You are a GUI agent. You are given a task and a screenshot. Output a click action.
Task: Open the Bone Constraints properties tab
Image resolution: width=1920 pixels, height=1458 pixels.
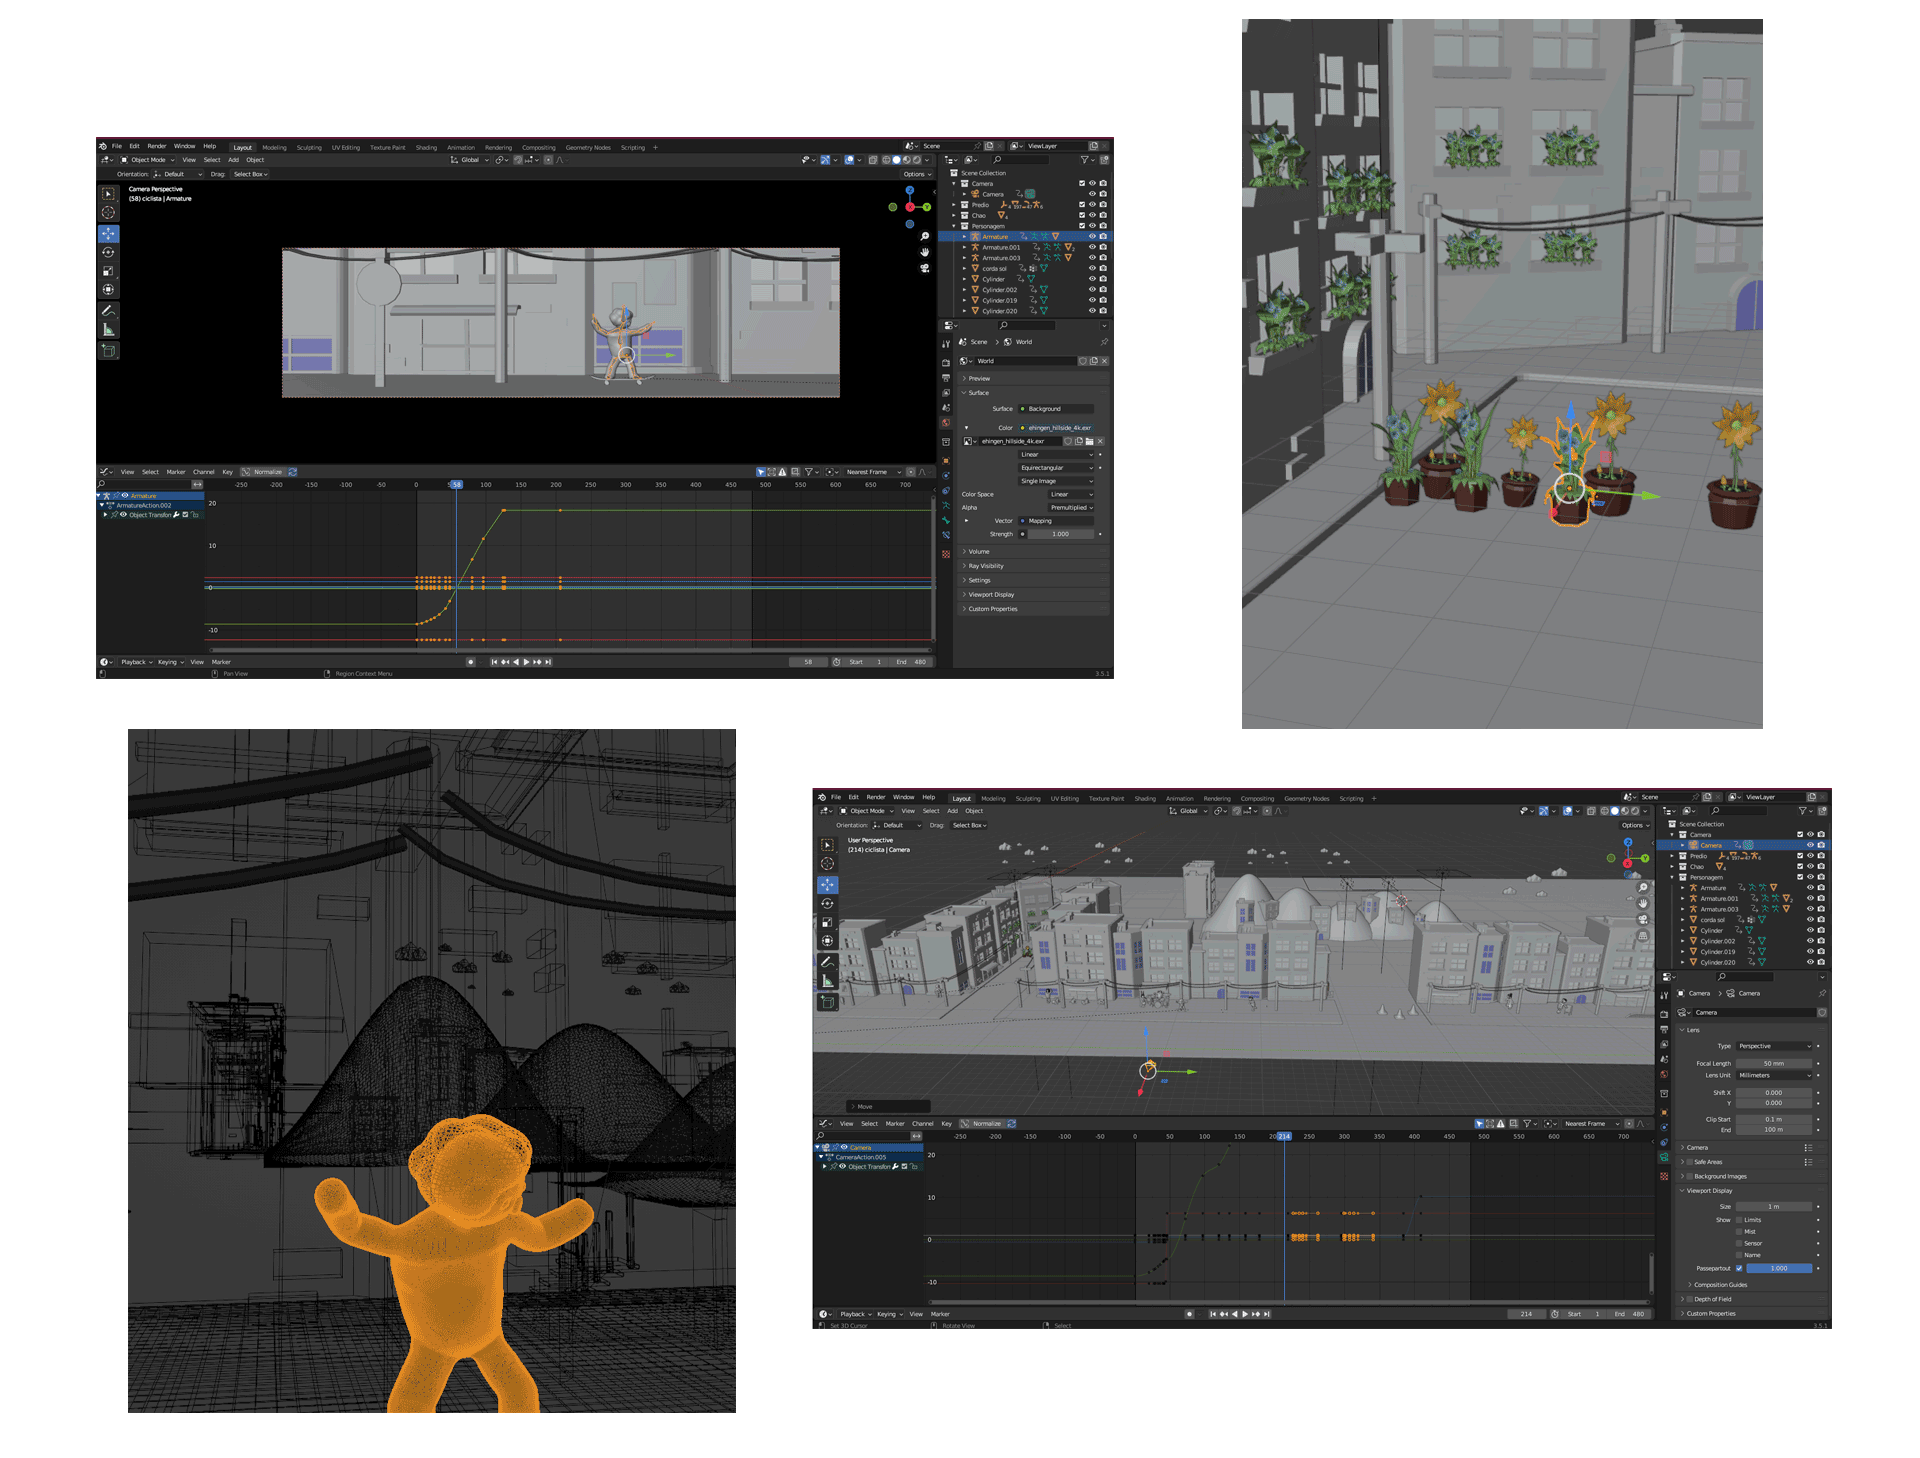point(946,535)
